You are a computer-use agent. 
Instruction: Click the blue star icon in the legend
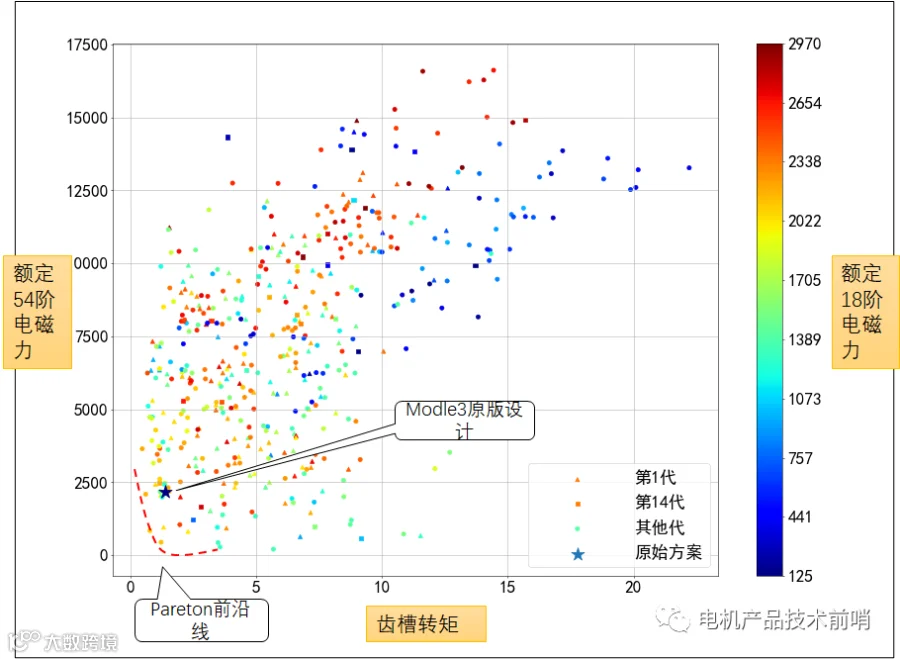pos(578,554)
